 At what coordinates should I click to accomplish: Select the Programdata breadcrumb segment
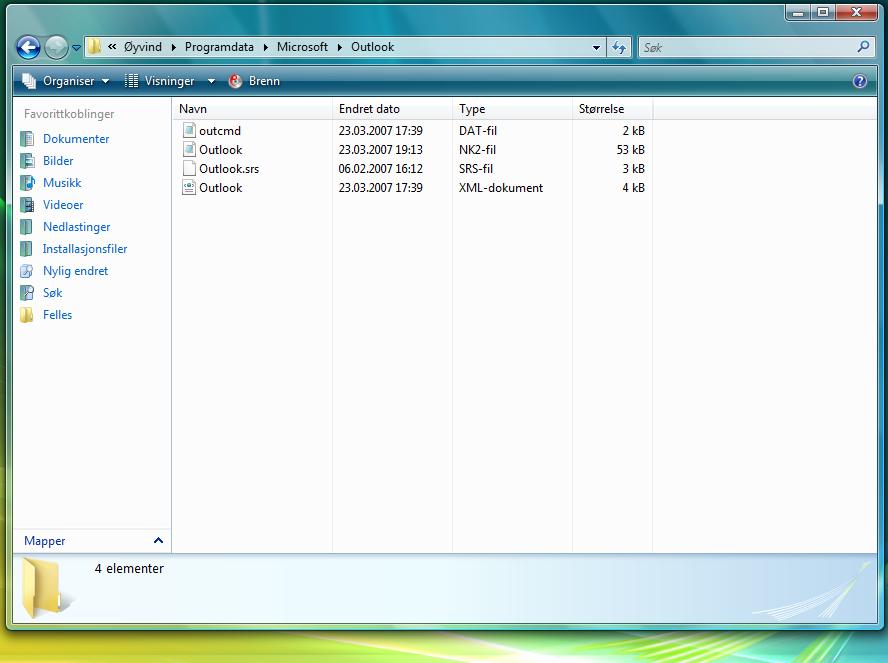point(219,47)
